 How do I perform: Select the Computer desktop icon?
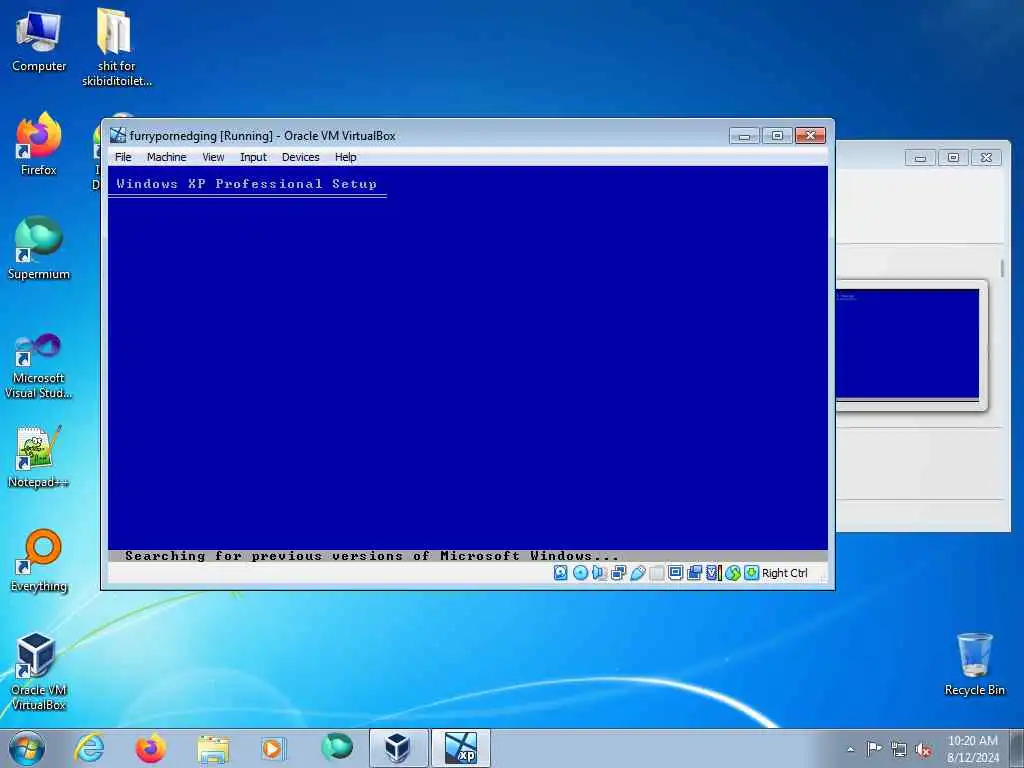[39, 42]
